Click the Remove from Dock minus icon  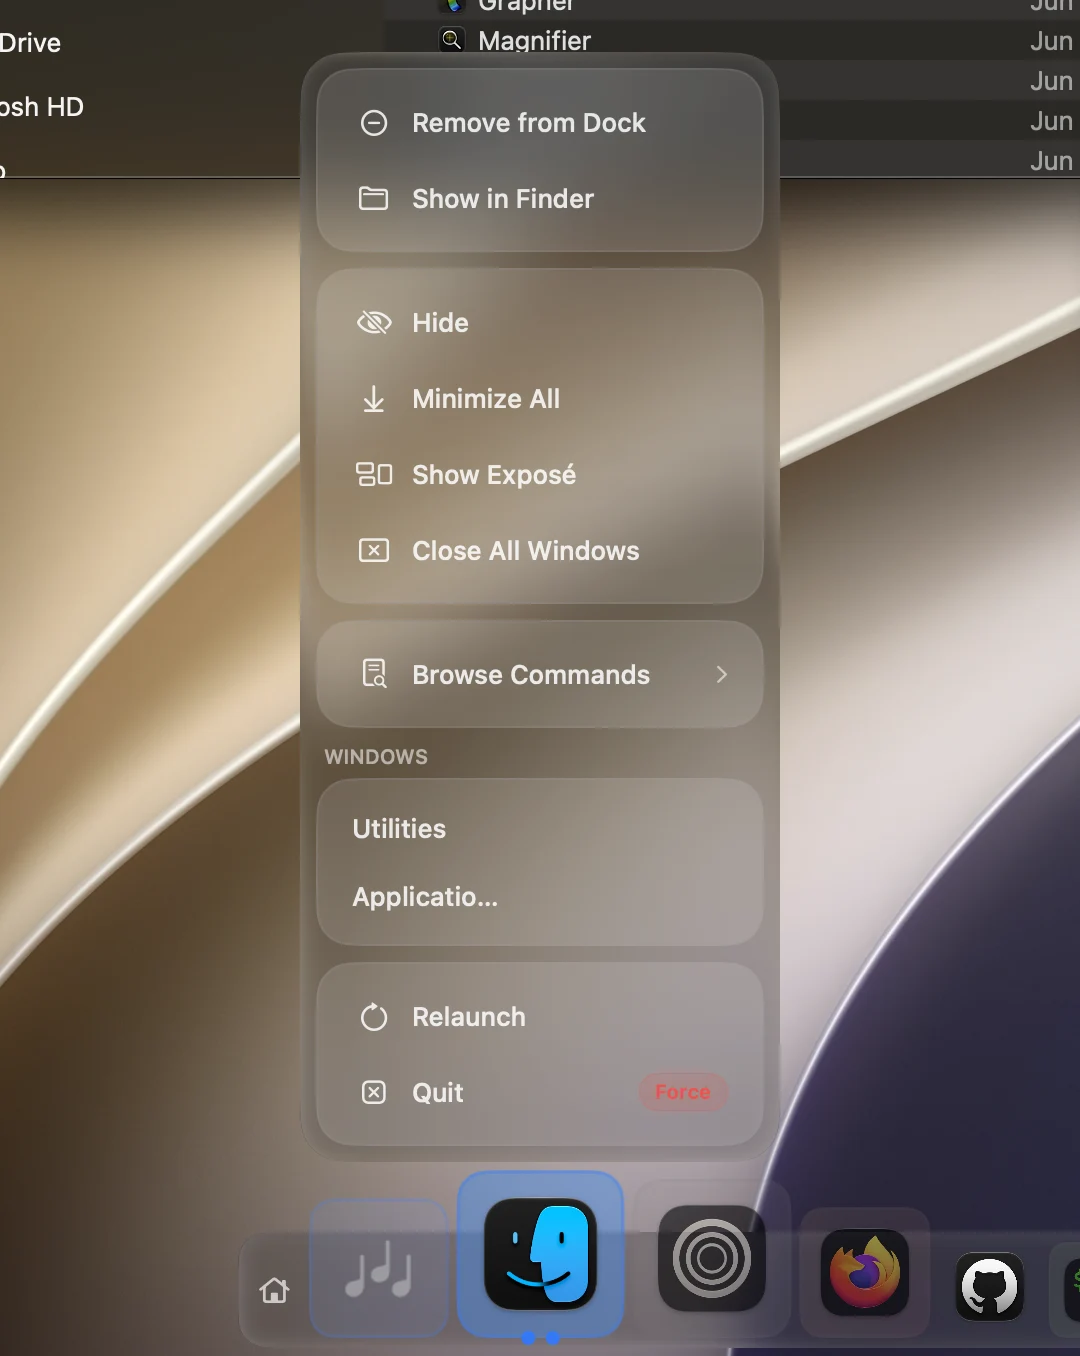pos(374,123)
